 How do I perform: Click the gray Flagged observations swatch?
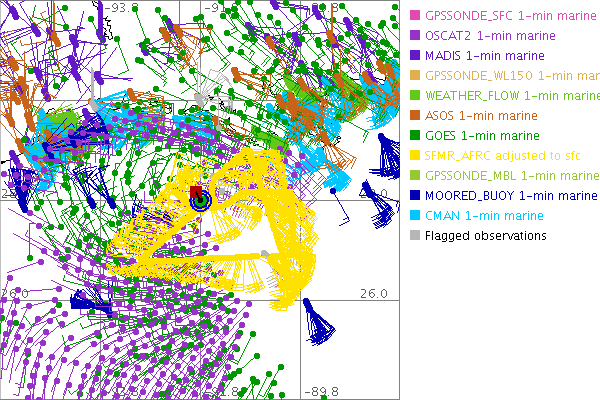coord(415,236)
